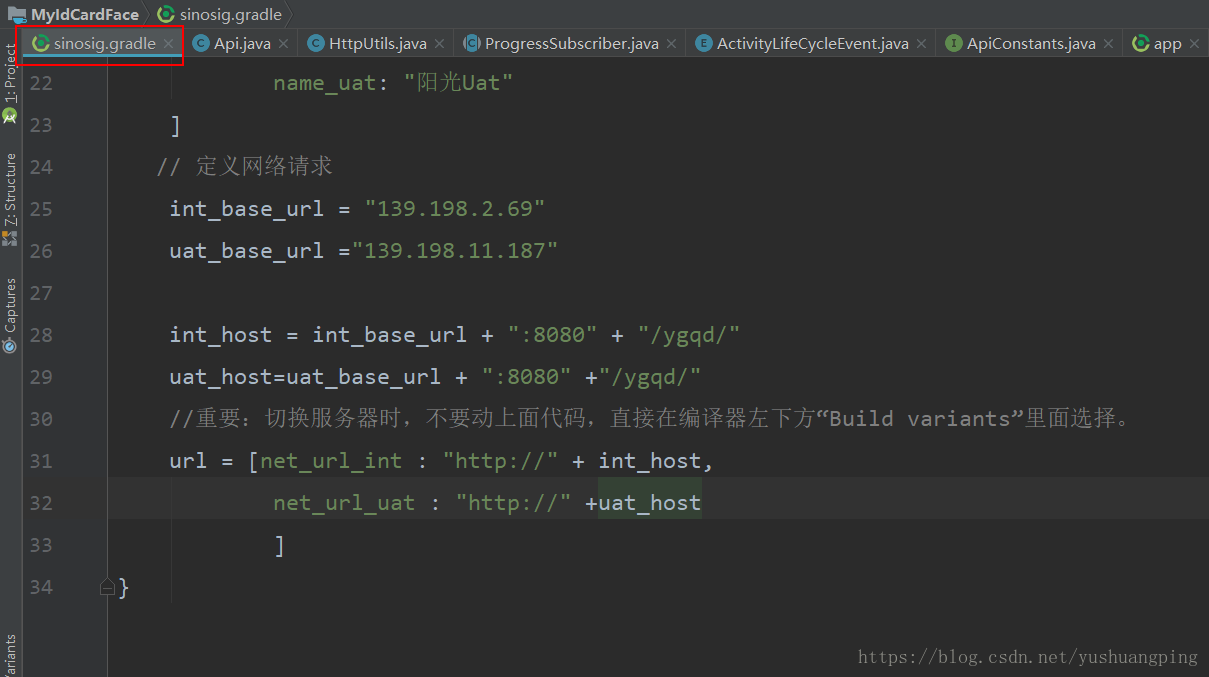
Task: Open the 1: Project tool window
Action: pyautogui.click(x=10, y=73)
